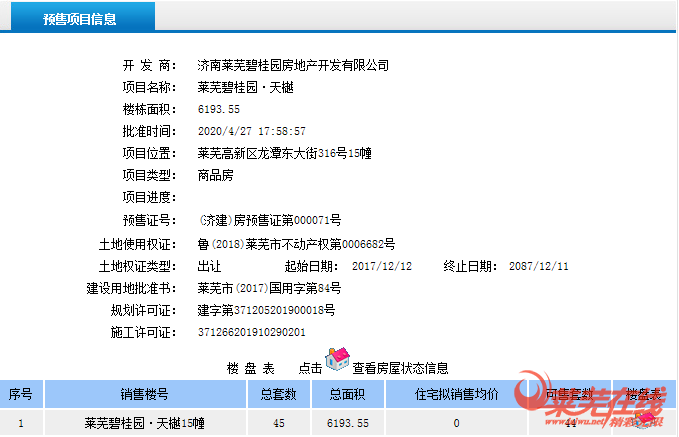Click land certificate 鲁(2018)莱芜市不动产权第0006682号
679x437 pixels.
pos(296,244)
